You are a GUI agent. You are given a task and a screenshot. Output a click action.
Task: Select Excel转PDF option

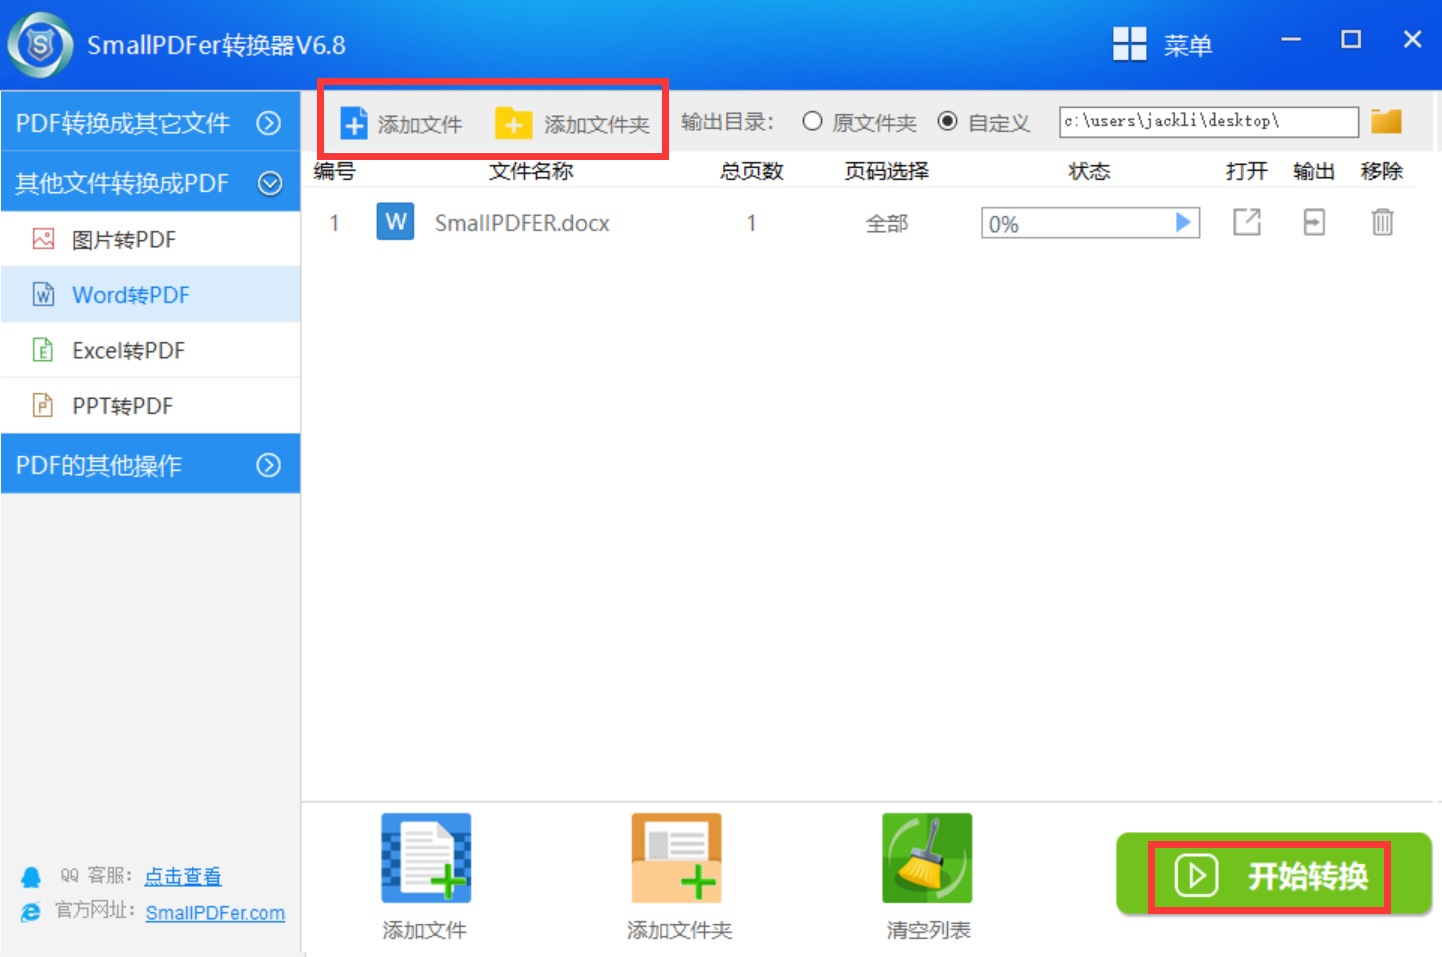[150, 350]
